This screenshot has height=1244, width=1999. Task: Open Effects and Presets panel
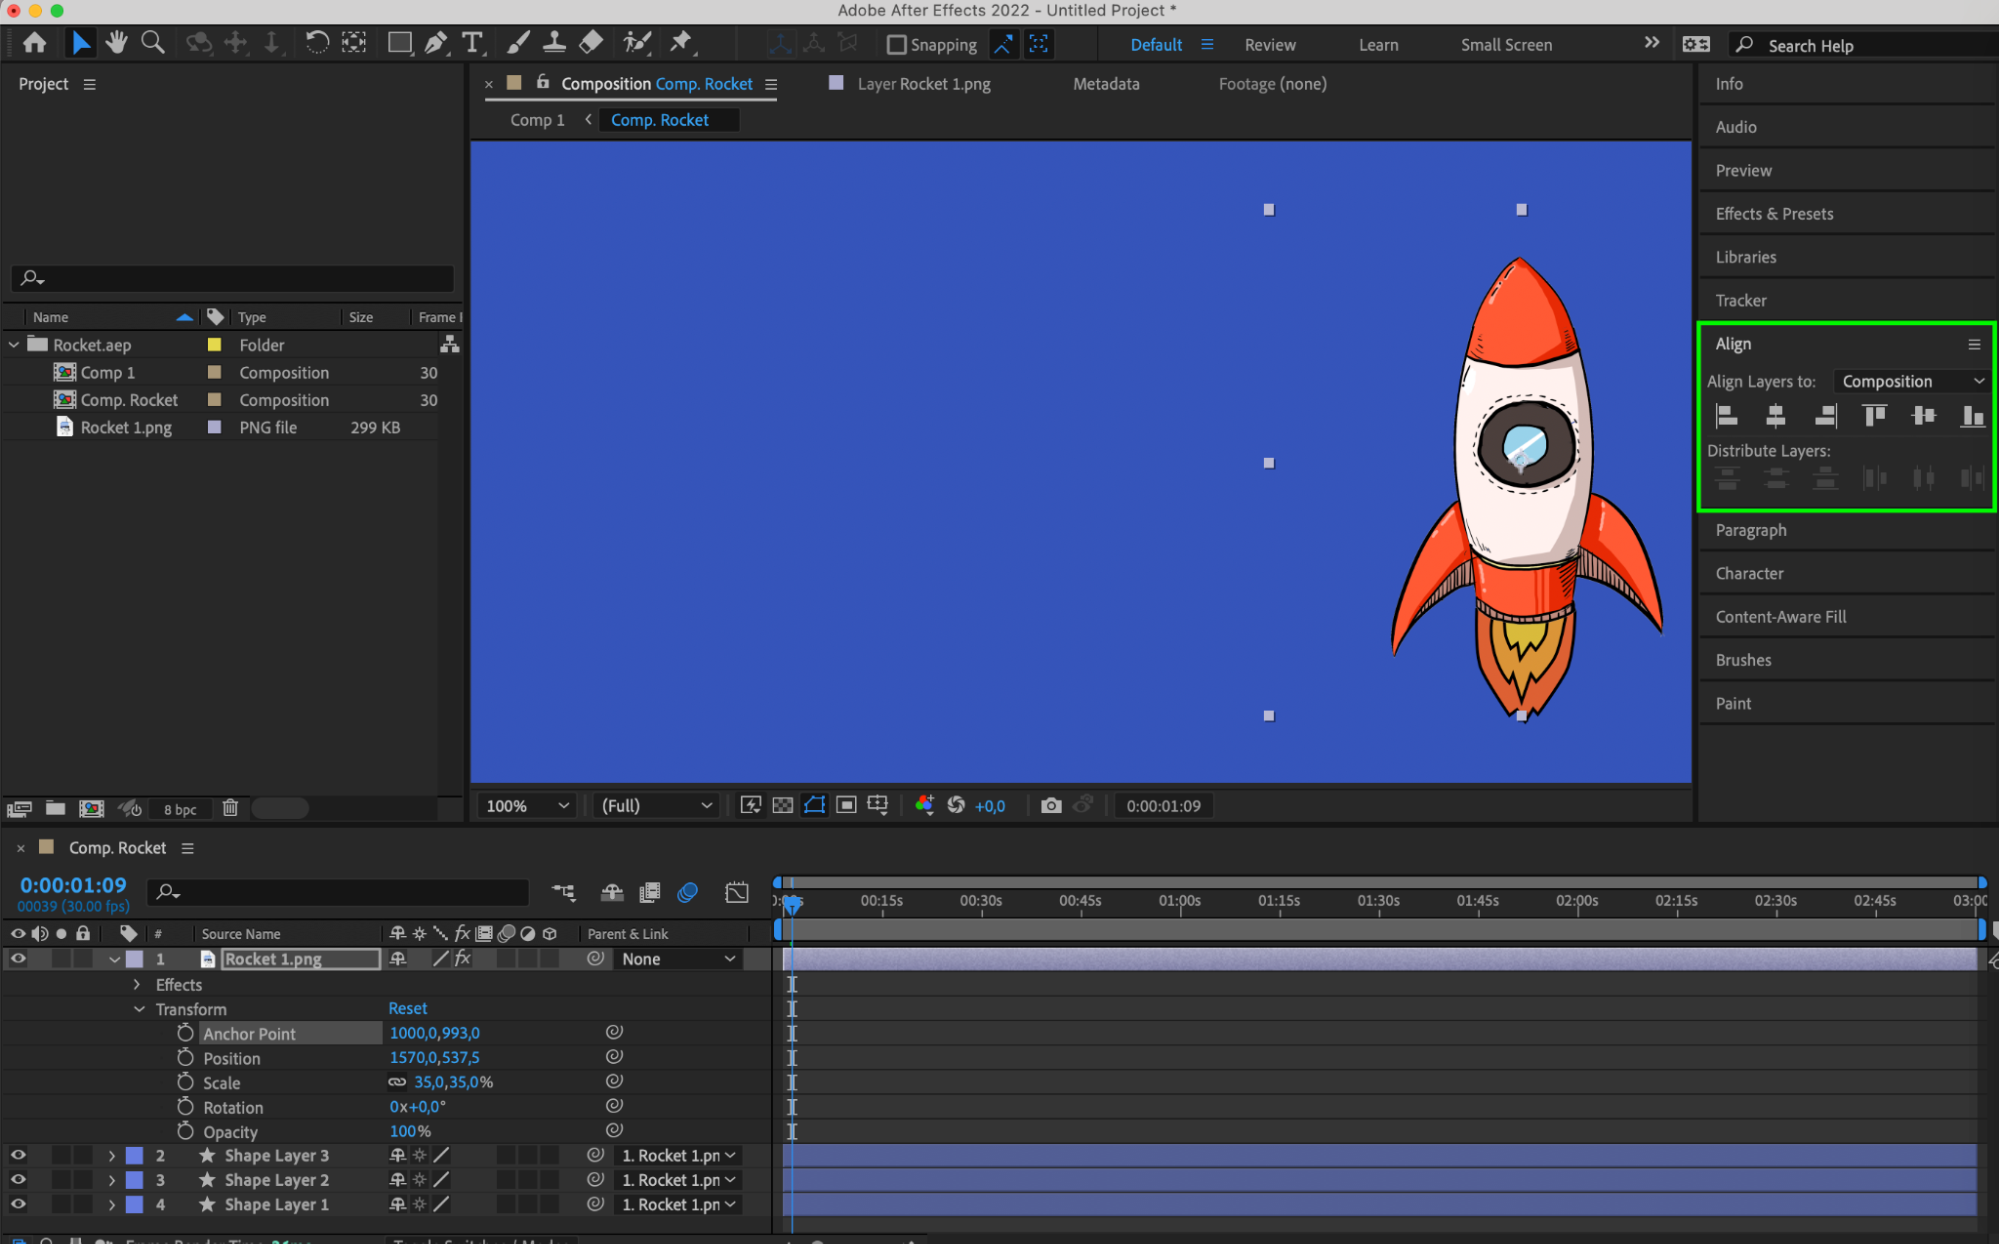pyautogui.click(x=1774, y=214)
